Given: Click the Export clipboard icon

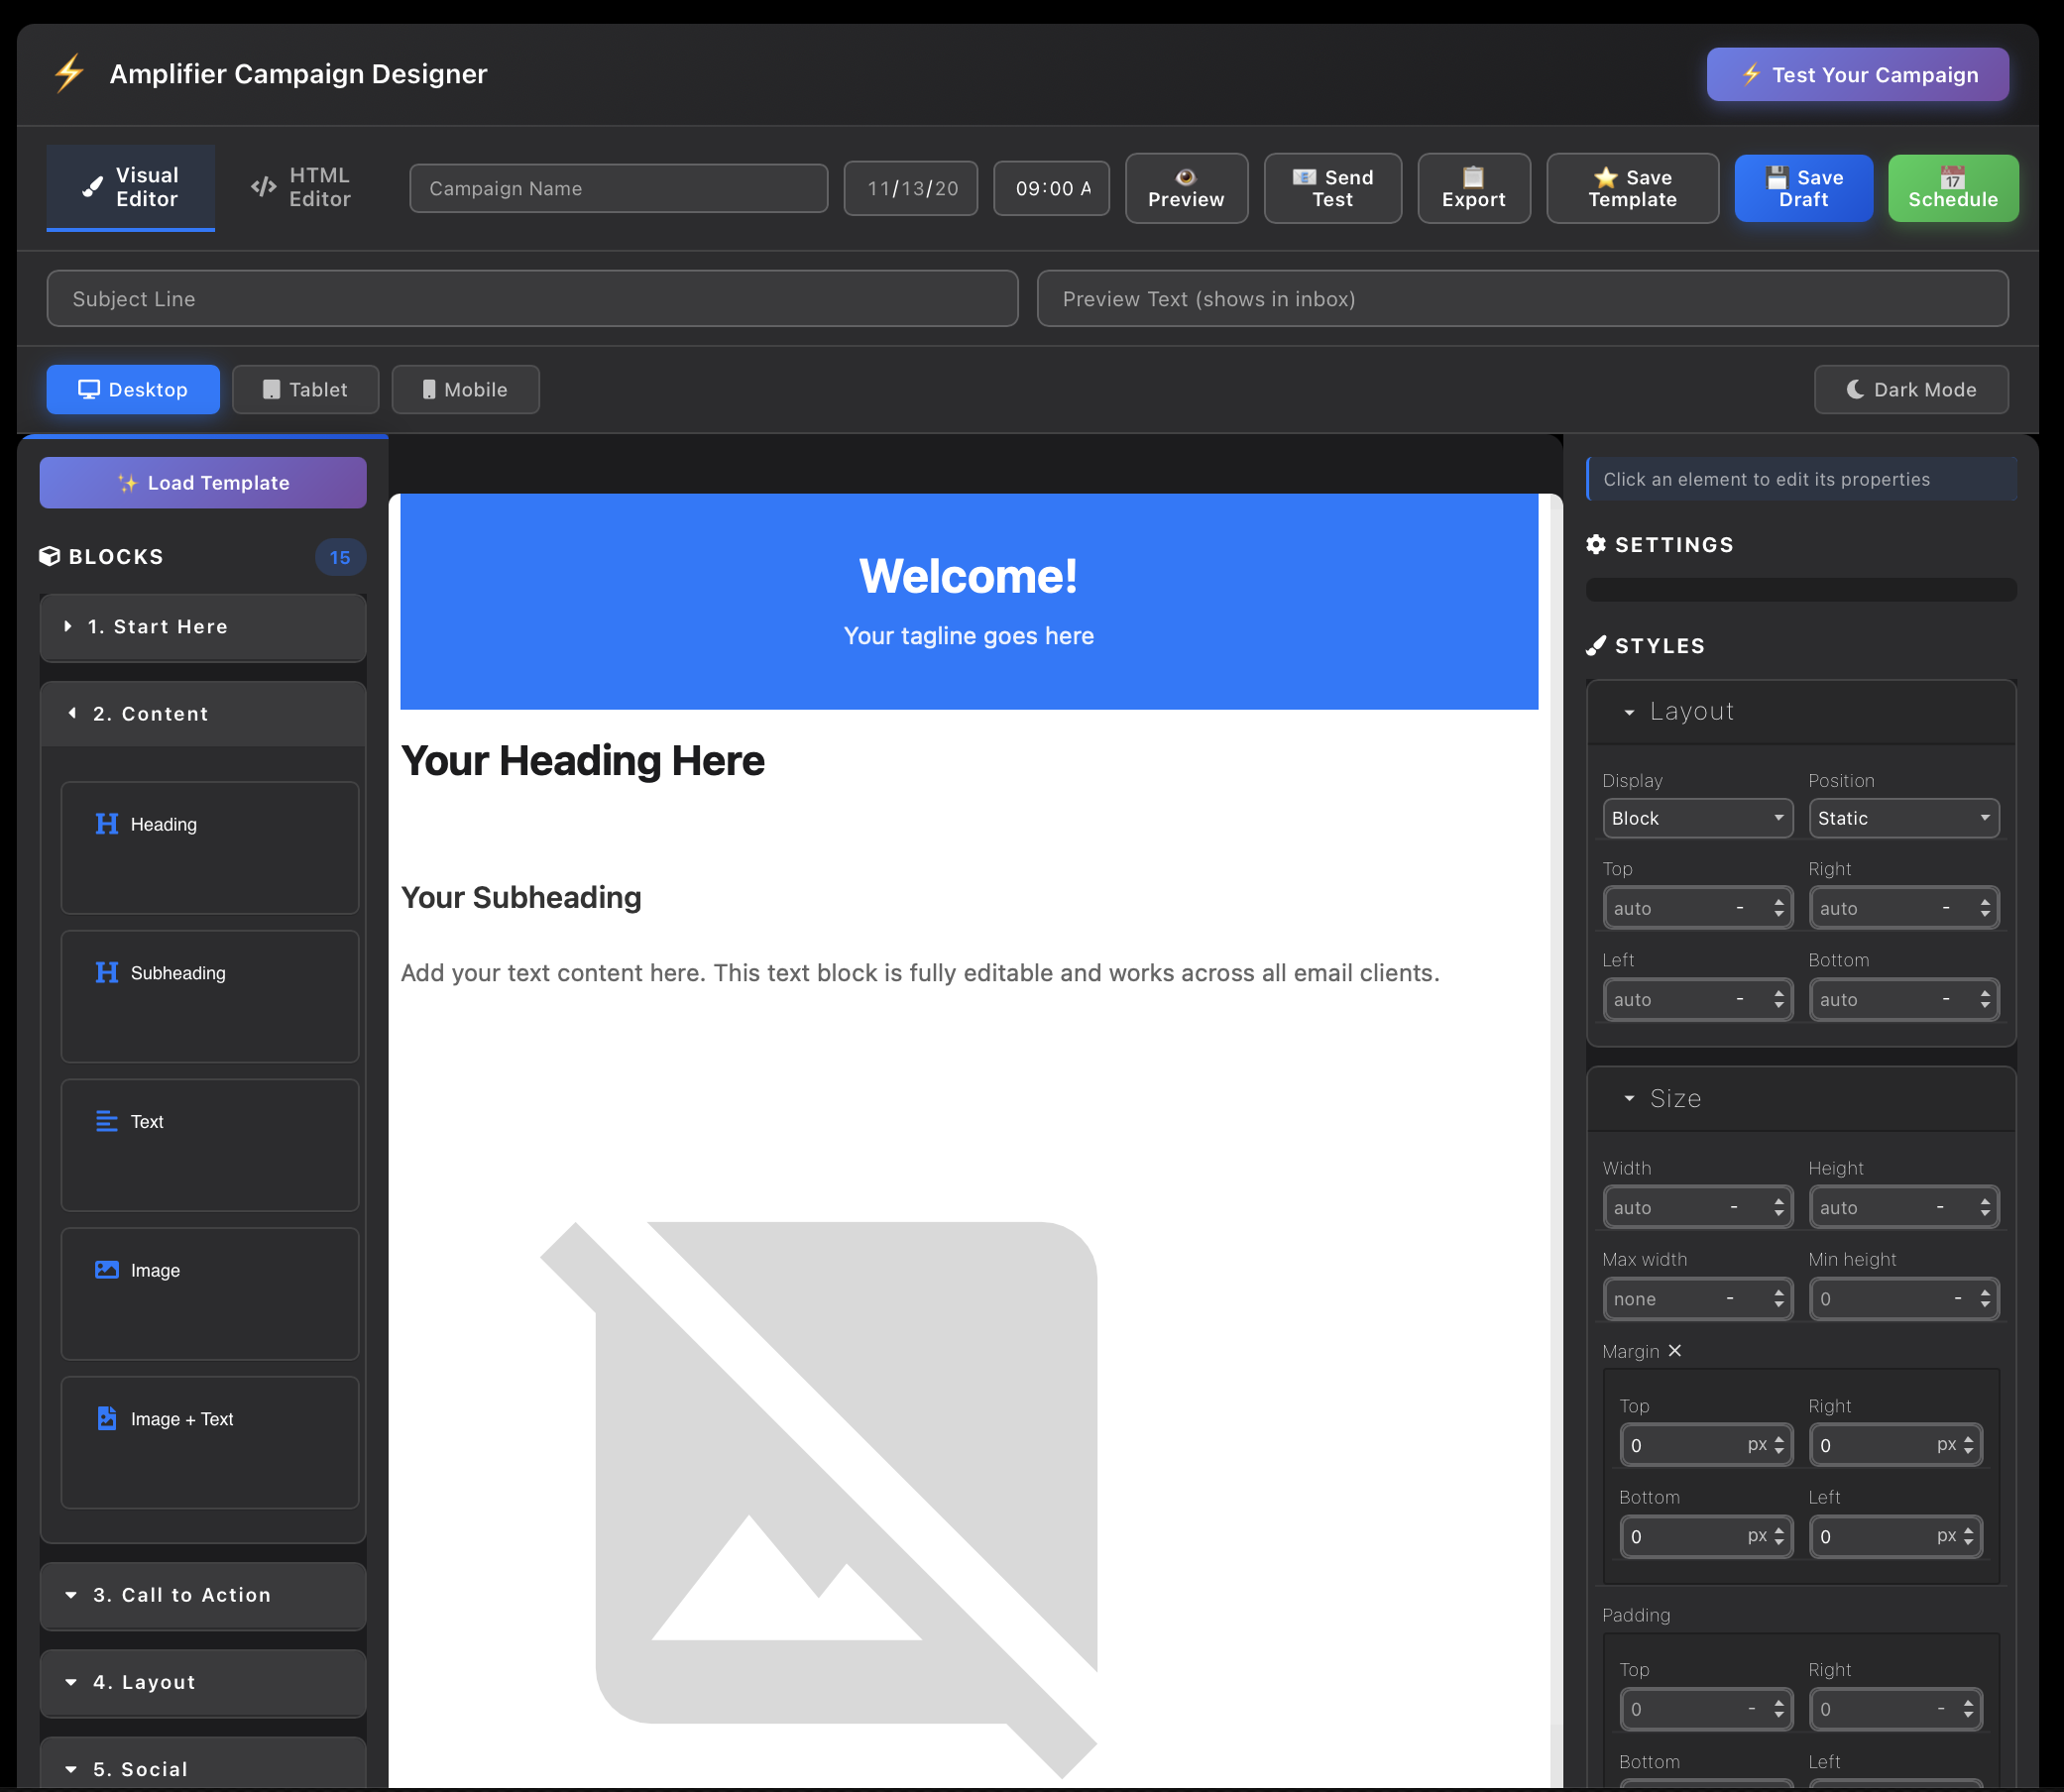Looking at the screenshot, I should click(1473, 176).
